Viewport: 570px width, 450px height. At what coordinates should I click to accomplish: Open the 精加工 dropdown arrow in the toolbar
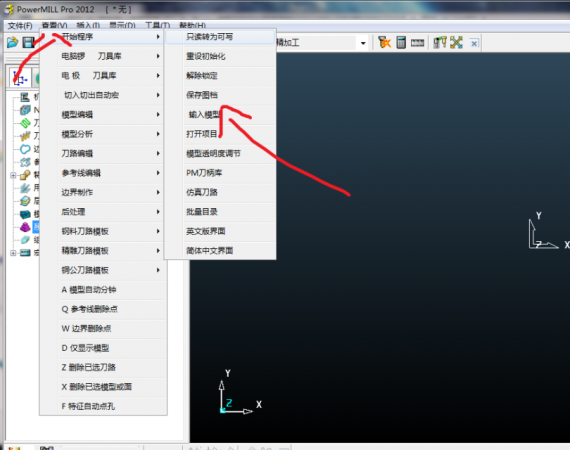pos(363,43)
